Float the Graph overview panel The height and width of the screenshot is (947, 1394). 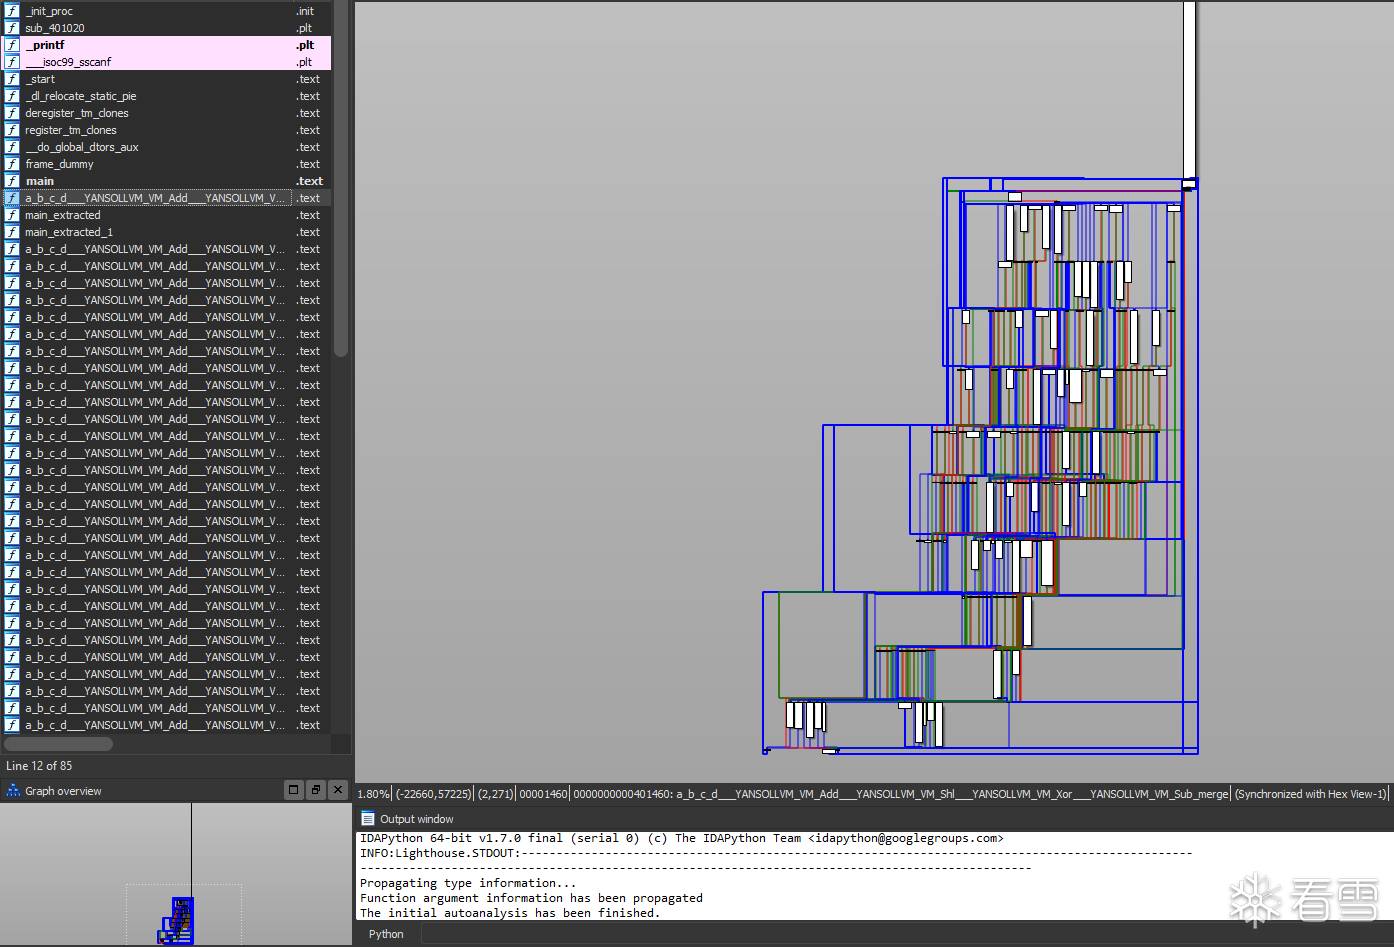pos(316,790)
